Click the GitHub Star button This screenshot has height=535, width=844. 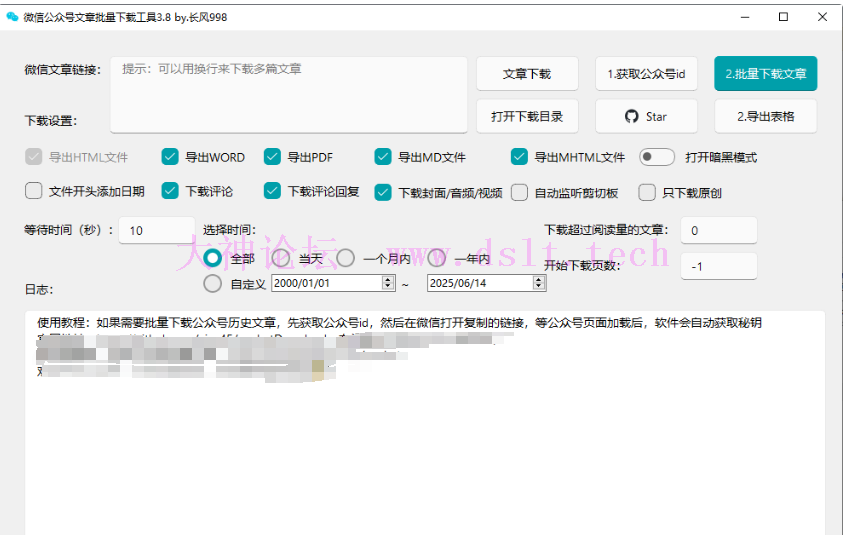pyautogui.click(x=646, y=116)
